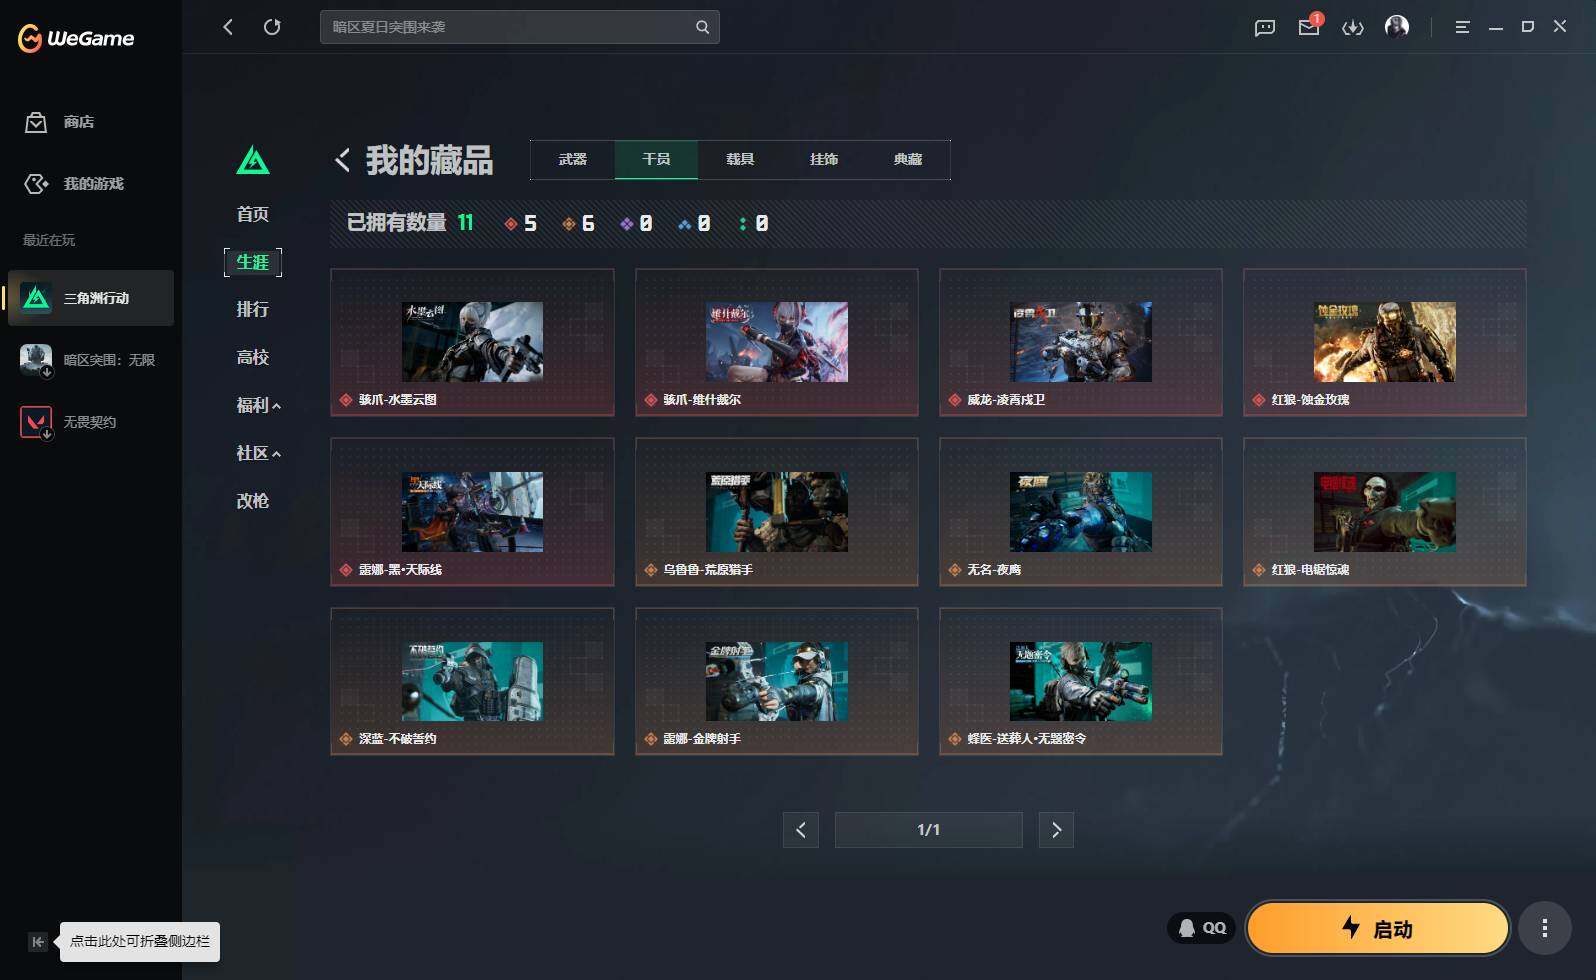The height and width of the screenshot is (980, 1596).
Task: Filter by orange rarity diamond icon
Action: (x=569, y=224)
